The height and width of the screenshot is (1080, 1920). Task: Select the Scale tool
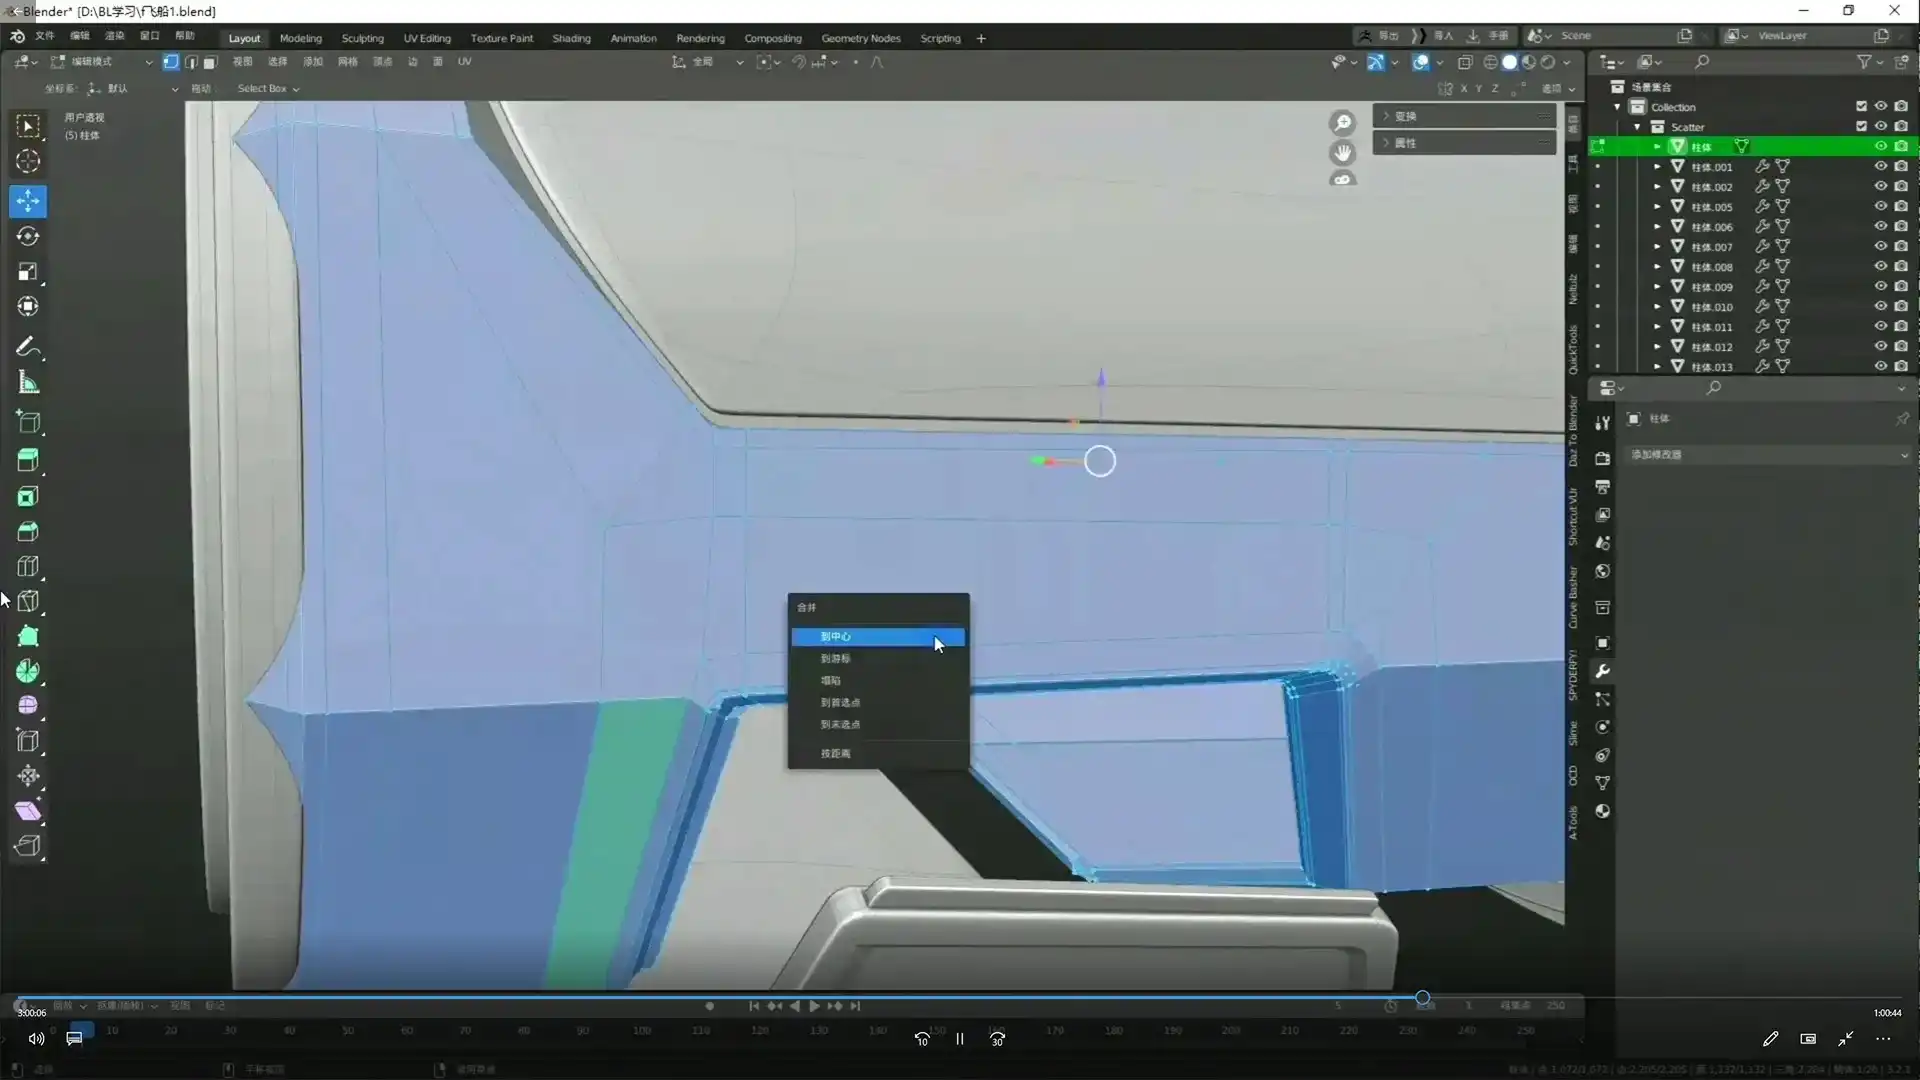28,272
